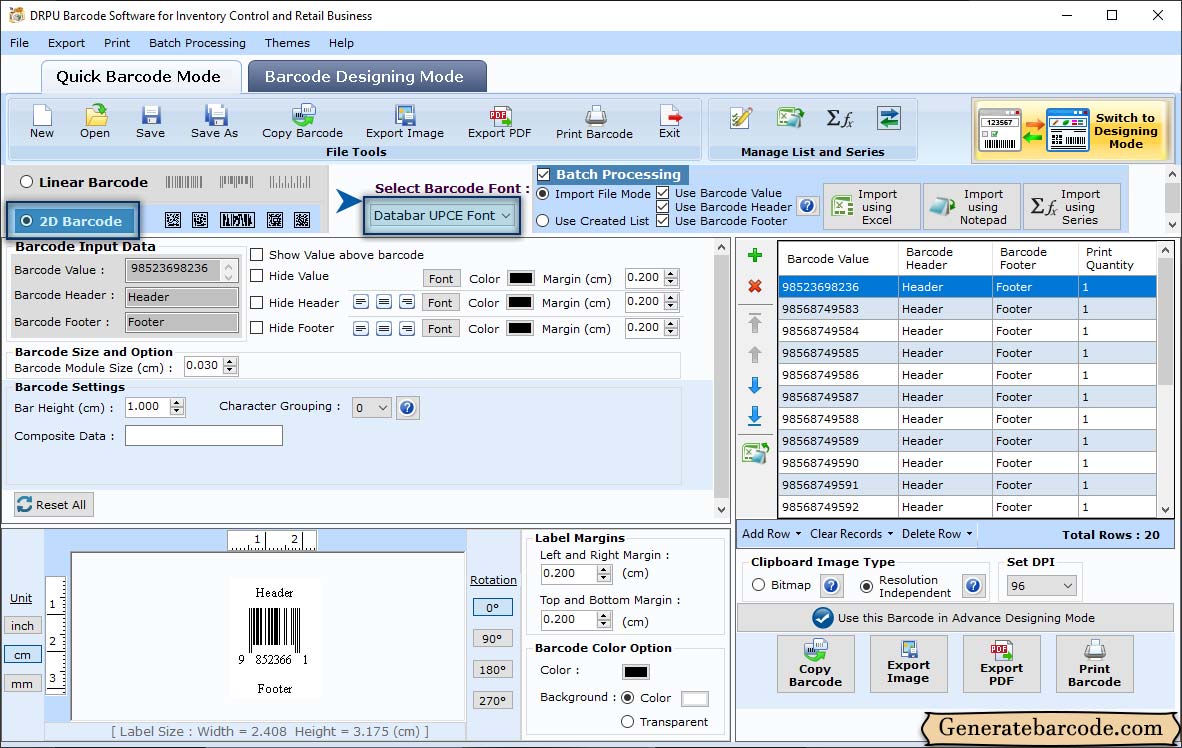
Task: Click the New file icon
Action: (x=41, y=122)
